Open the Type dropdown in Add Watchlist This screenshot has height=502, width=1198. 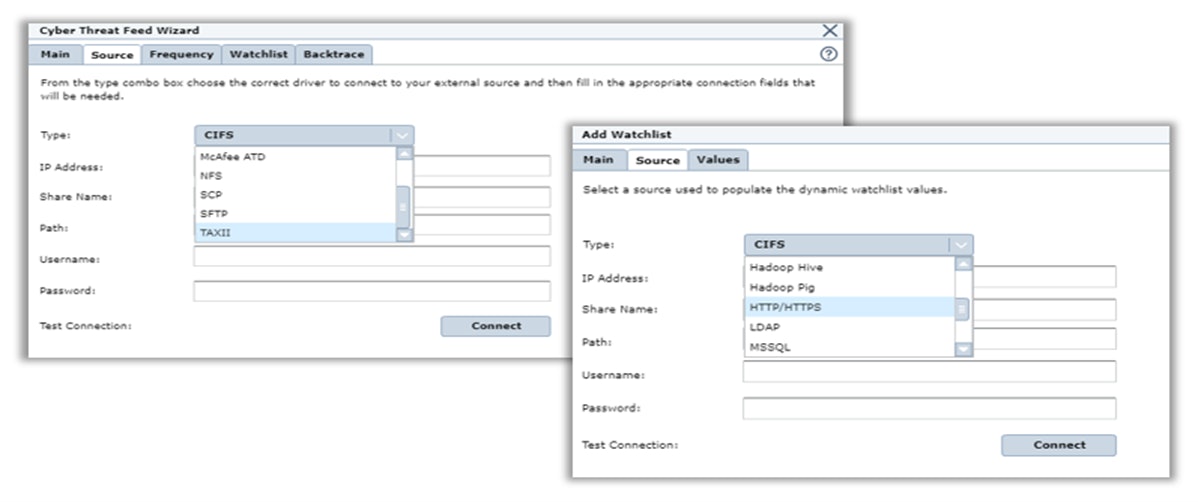tap(960, 245)
